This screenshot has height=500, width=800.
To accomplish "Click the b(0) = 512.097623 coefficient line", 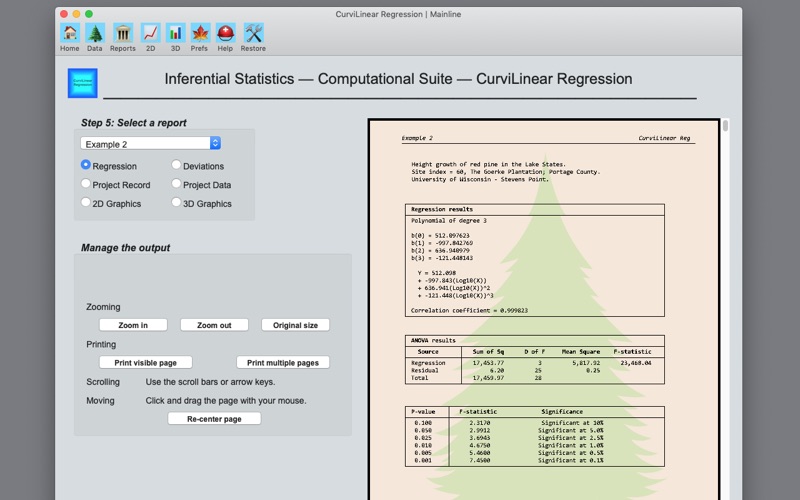I will tap(440, 235).
